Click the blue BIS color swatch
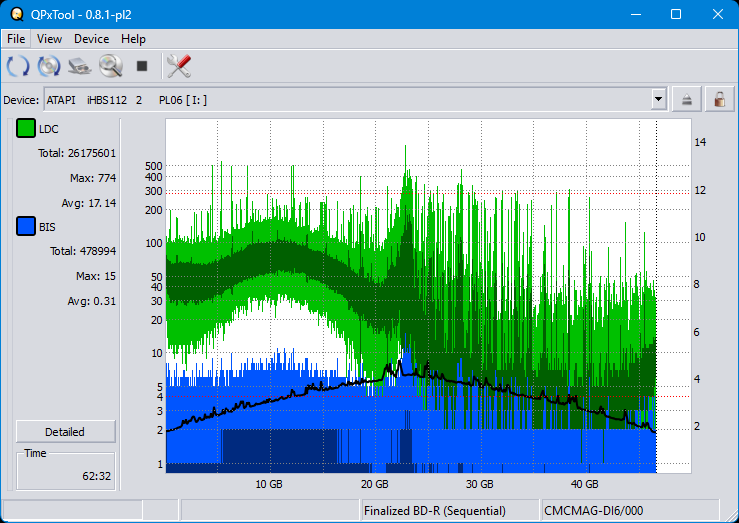739x523 pixels. (x=26, y=227)
